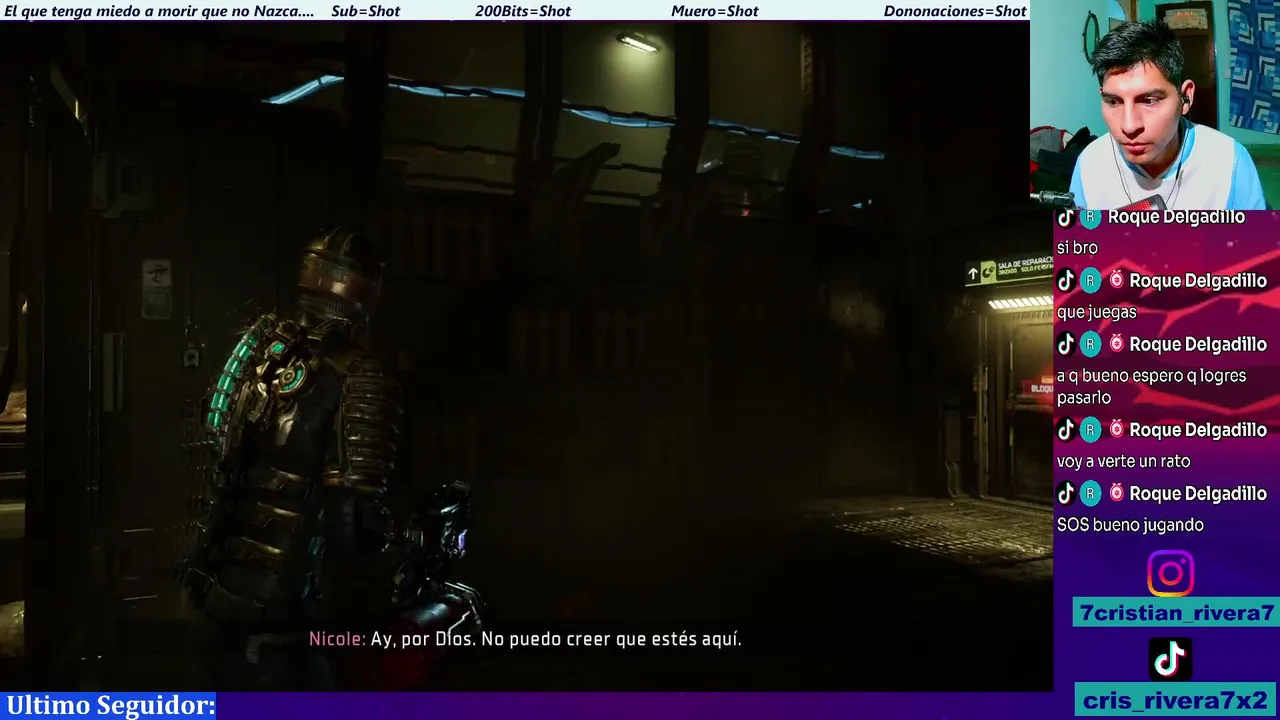This screenshot has height=720, width=1280.
Task: Click the Nicole subtitle line in the game
Action: click(x=525, y=639)
